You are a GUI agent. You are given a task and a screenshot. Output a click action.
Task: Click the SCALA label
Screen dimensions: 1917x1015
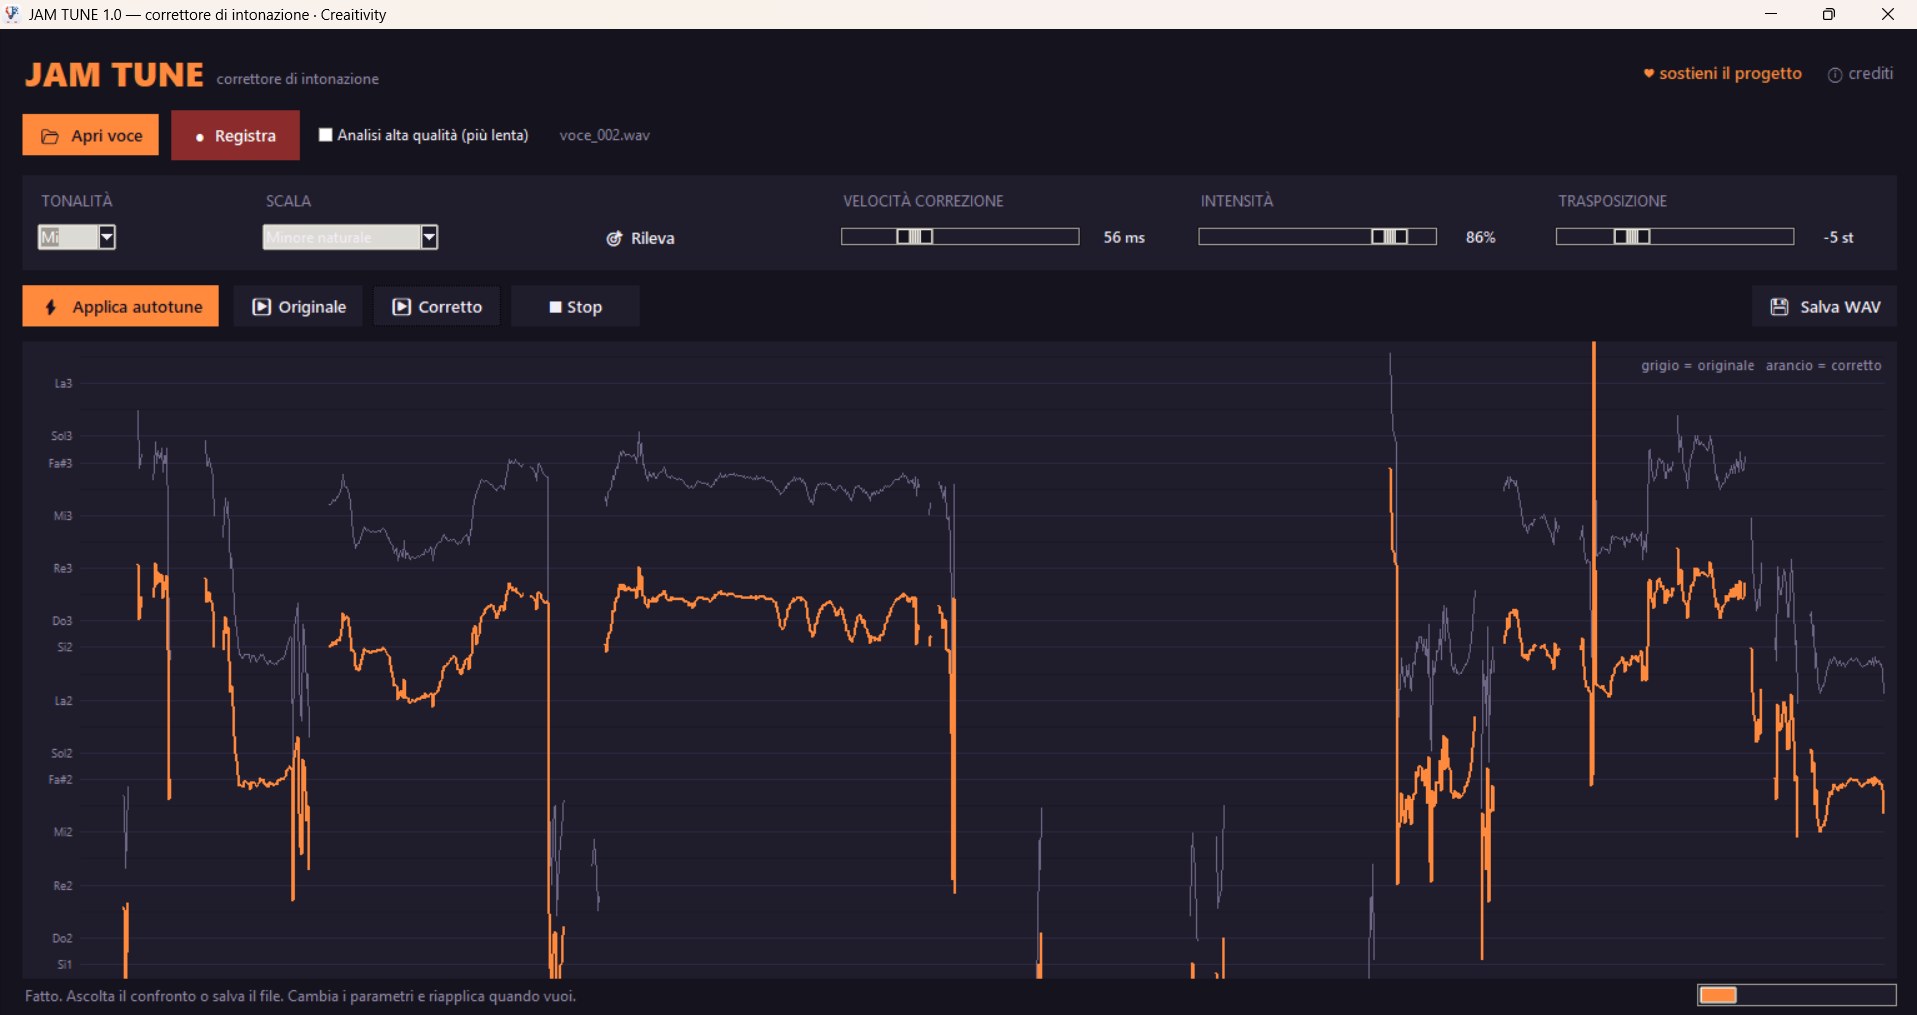pos(288,201)
